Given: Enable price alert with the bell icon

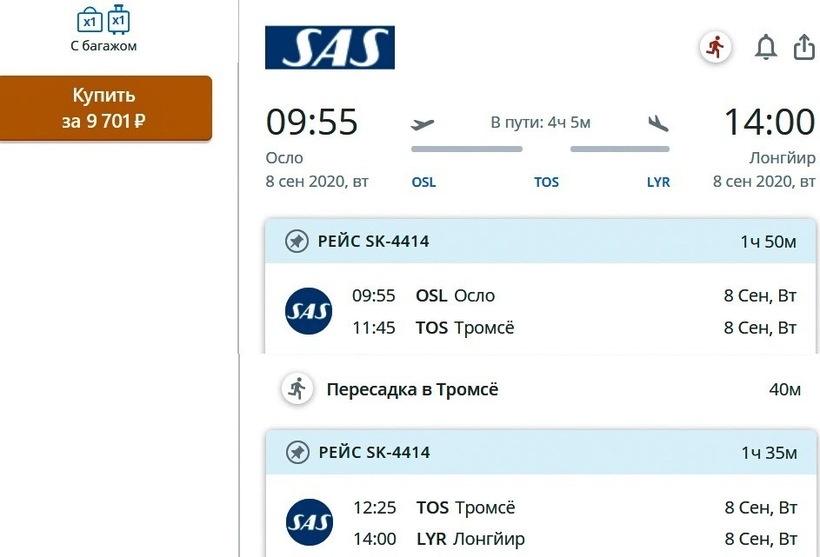Looking at the screenshot, I should click(765, 47).
